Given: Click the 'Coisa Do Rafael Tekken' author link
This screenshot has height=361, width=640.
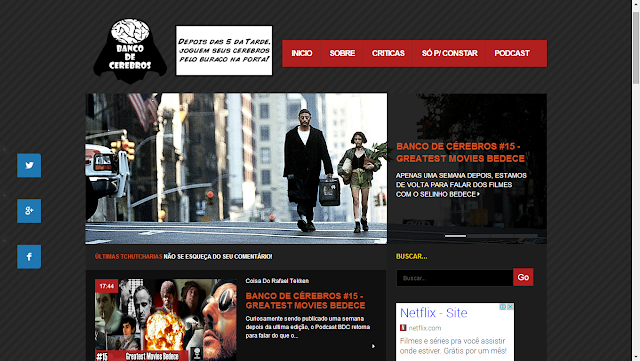Looking at the screenshot, I should [x=277, y=281].
